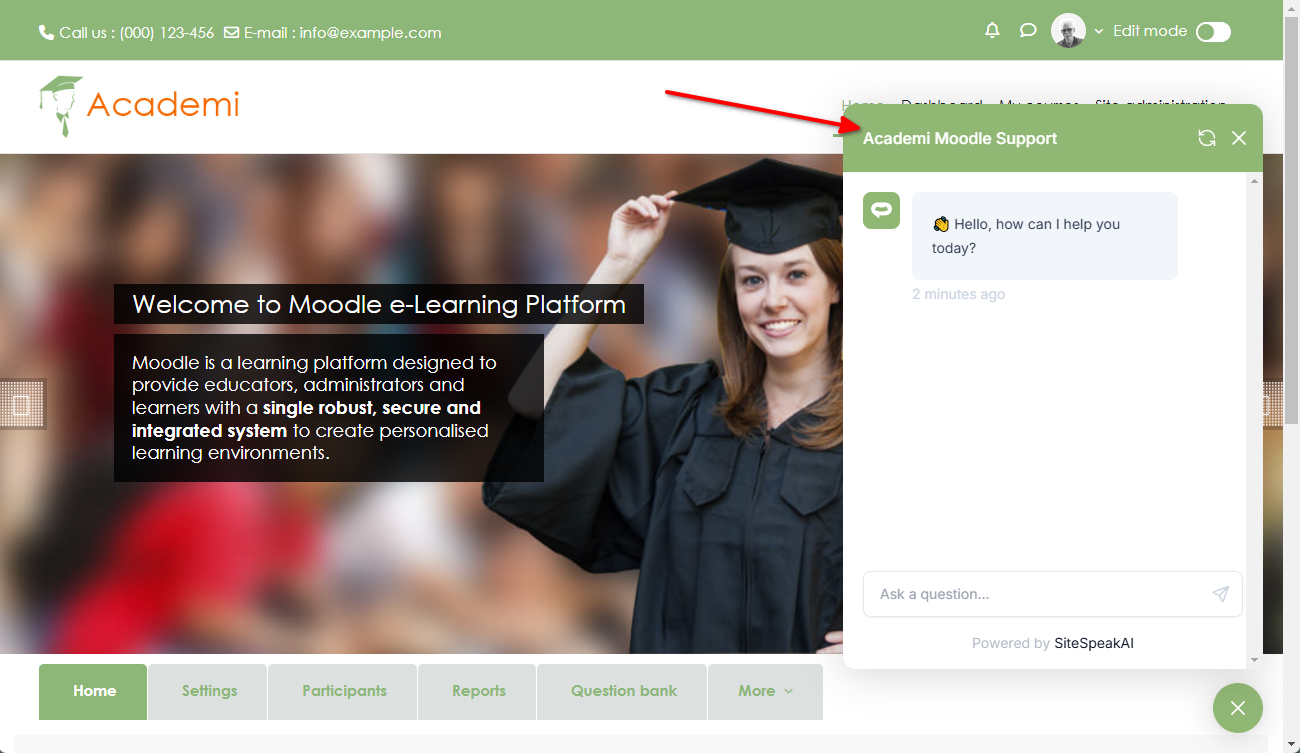The width and height of the screenshot is (1300, 753).
Task: Click the 'Call us : (000) 123-456' text
Action: coord(136,32)
